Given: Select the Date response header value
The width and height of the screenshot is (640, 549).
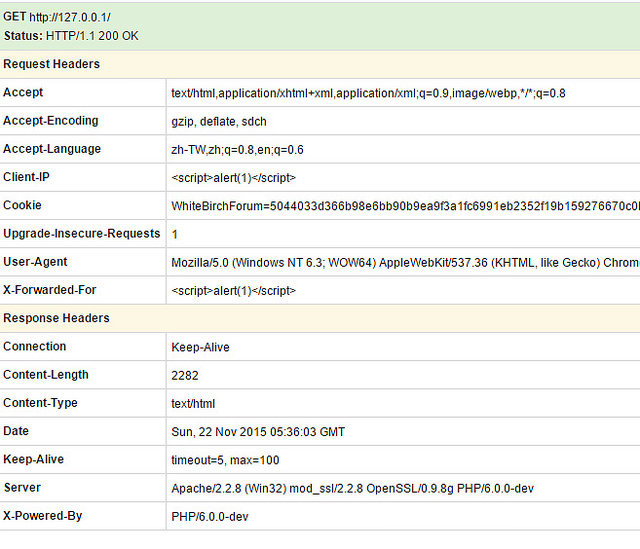Looking at the screenshot, I should (x=258, y=431).
